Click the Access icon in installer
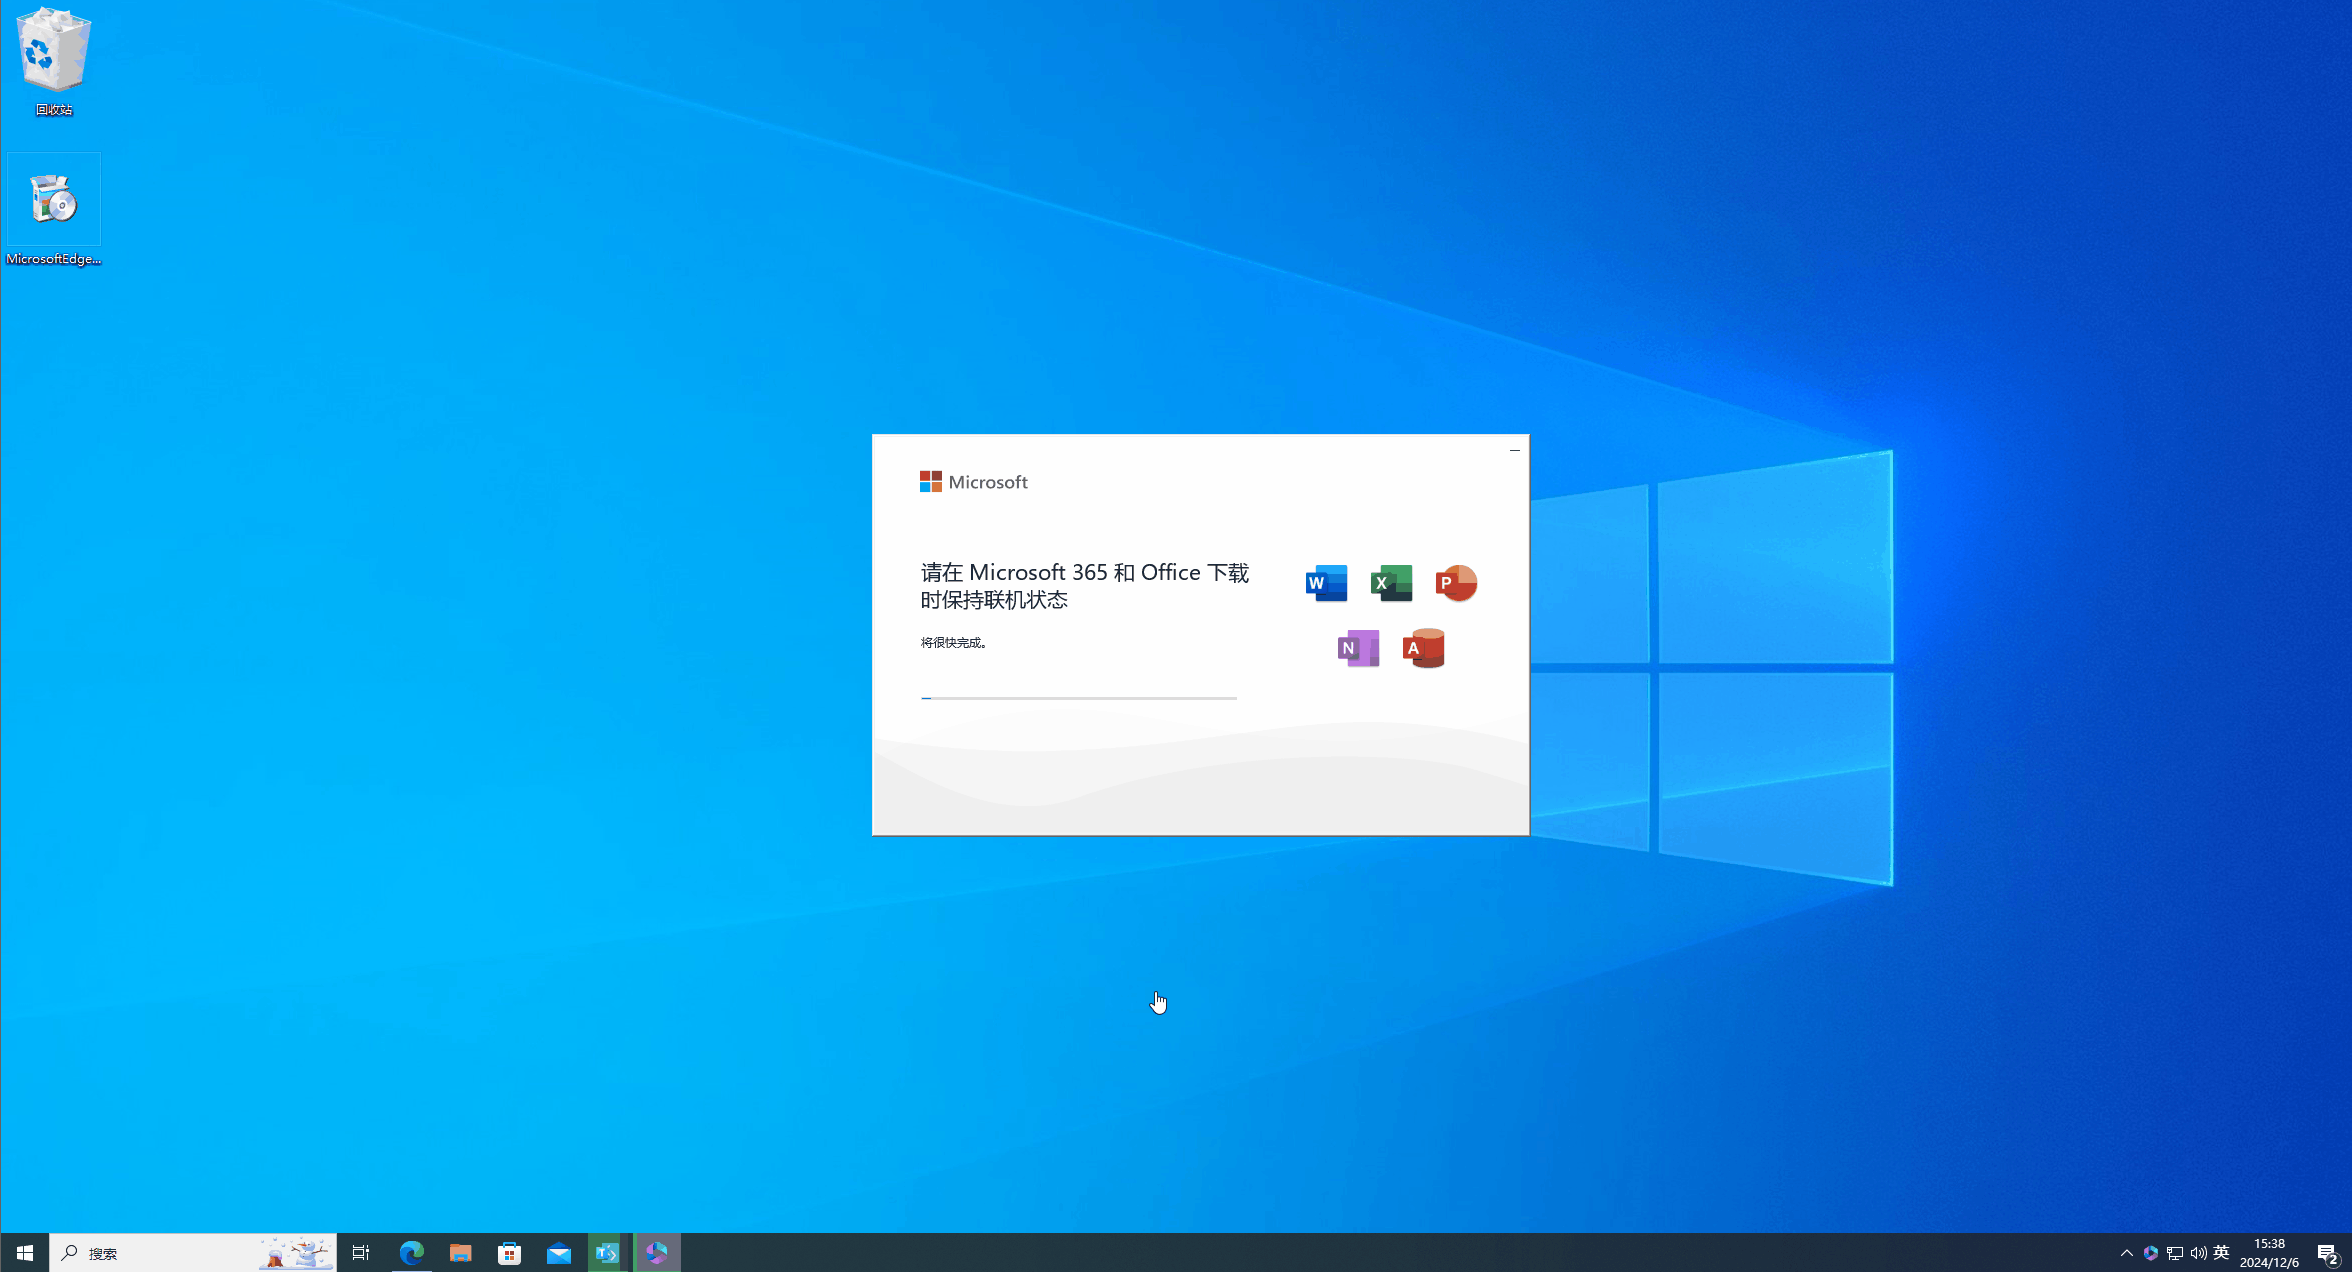This screenshot has width=2352, height=1272. click(1423, 648)
